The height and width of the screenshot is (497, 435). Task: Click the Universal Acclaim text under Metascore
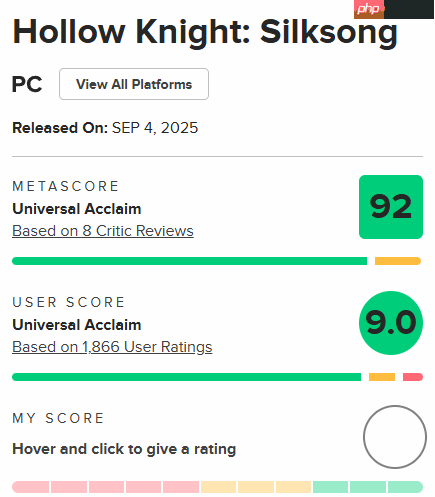[x=77, y=209]
